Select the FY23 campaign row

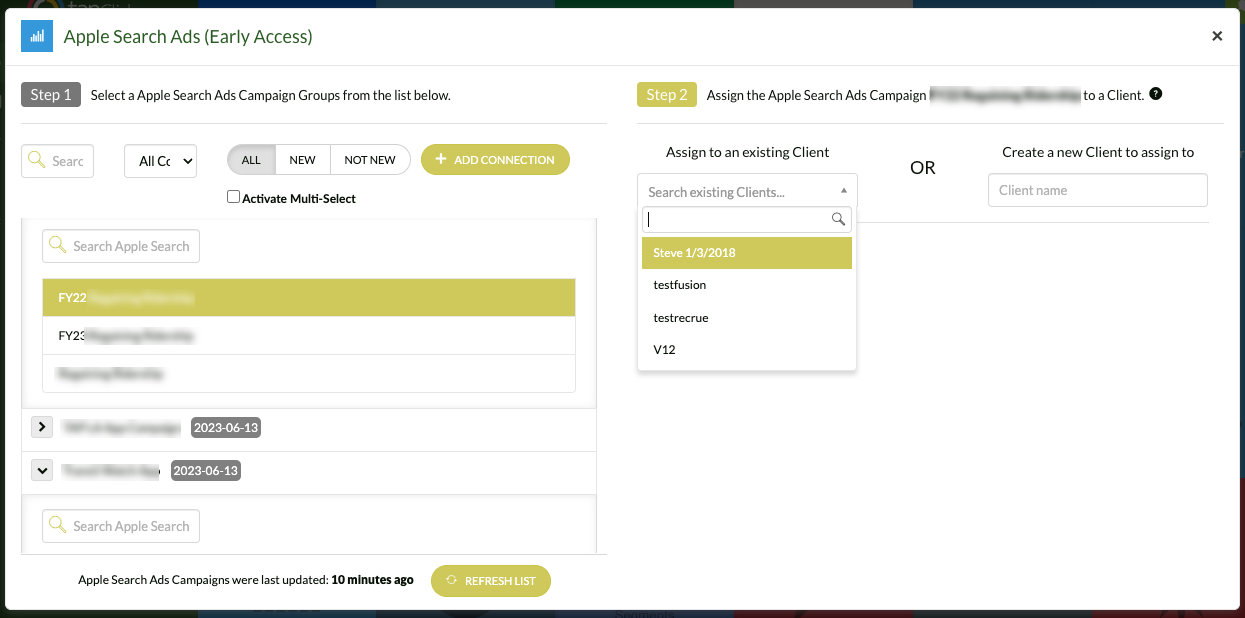(x=309, y=336)
